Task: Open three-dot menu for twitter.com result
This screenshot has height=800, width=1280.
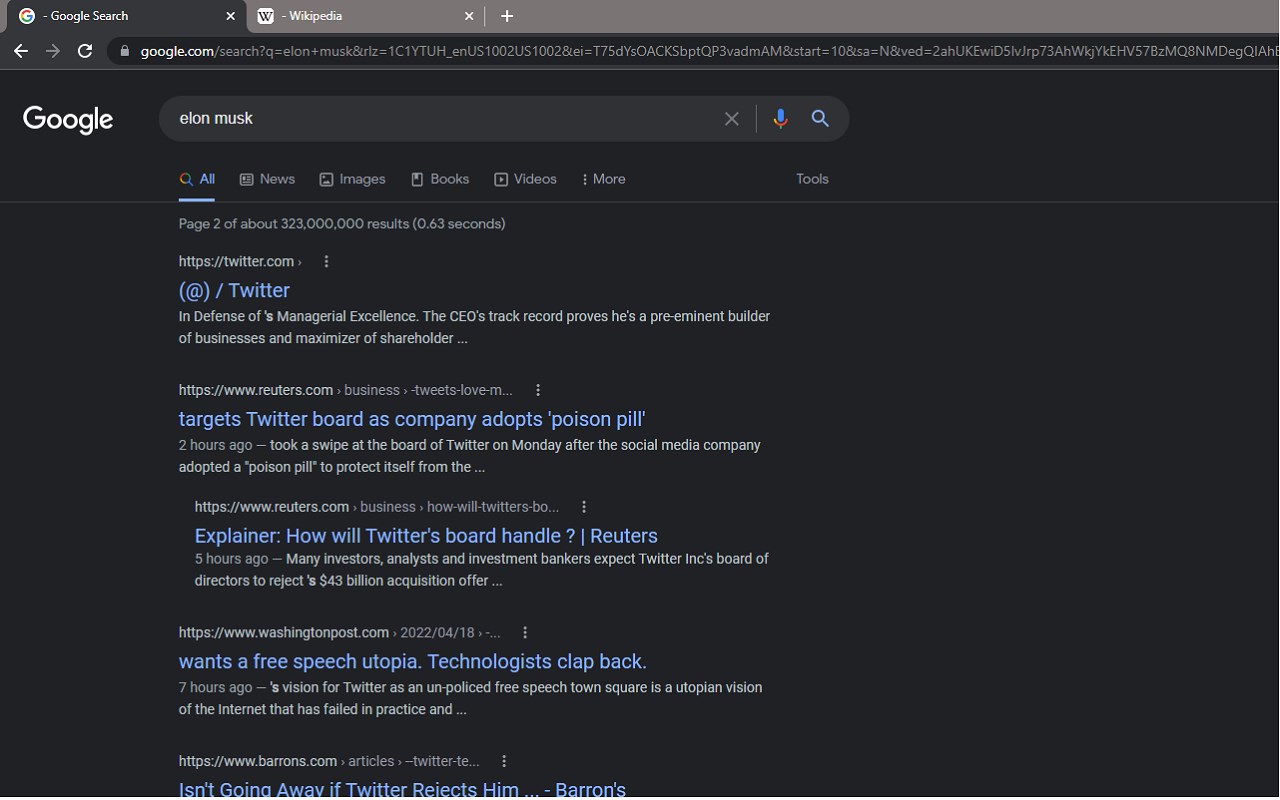Action: (326, 262)
